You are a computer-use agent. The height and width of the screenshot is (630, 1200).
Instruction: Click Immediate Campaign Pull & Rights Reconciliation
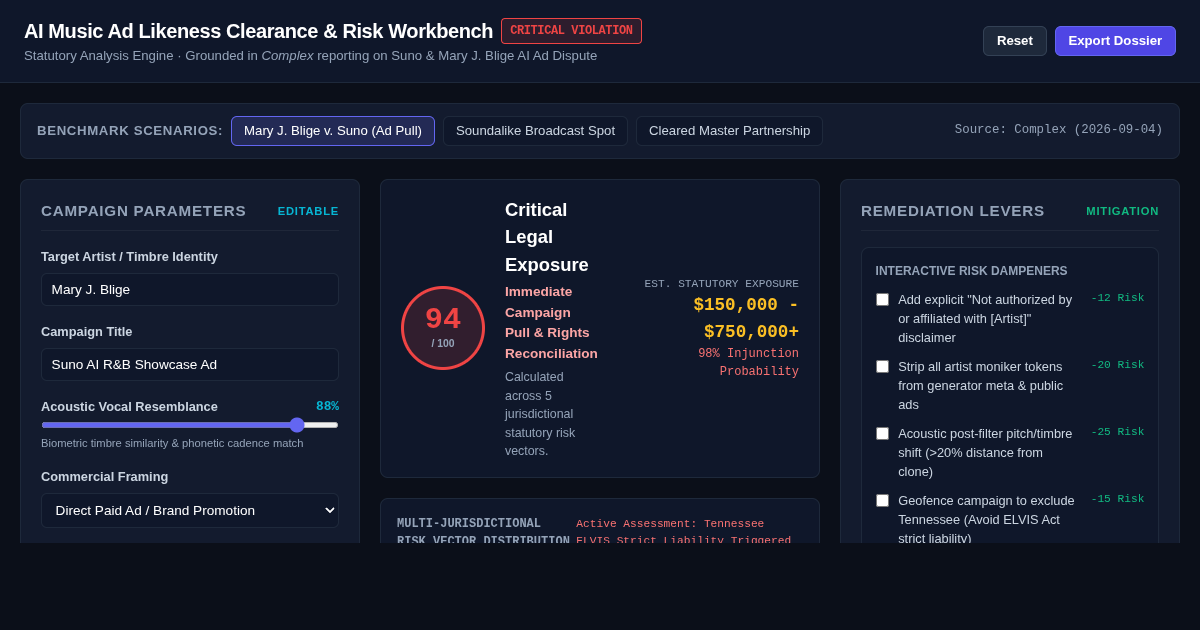pyautogui.click(x=551, y=322)
